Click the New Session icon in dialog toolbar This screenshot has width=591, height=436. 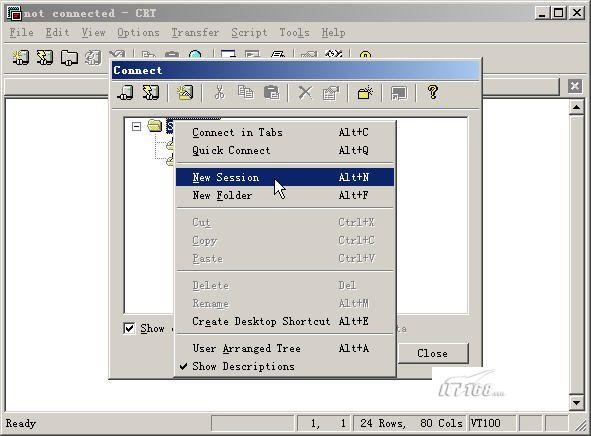[185, 92]
